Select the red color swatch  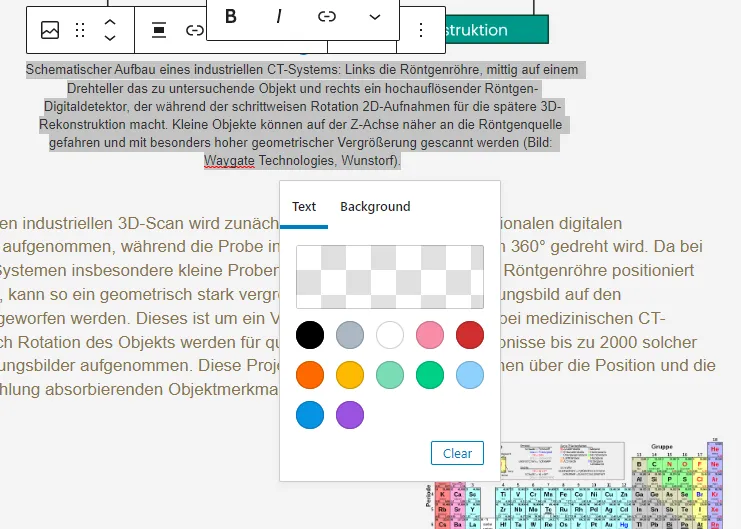point(470,335)
